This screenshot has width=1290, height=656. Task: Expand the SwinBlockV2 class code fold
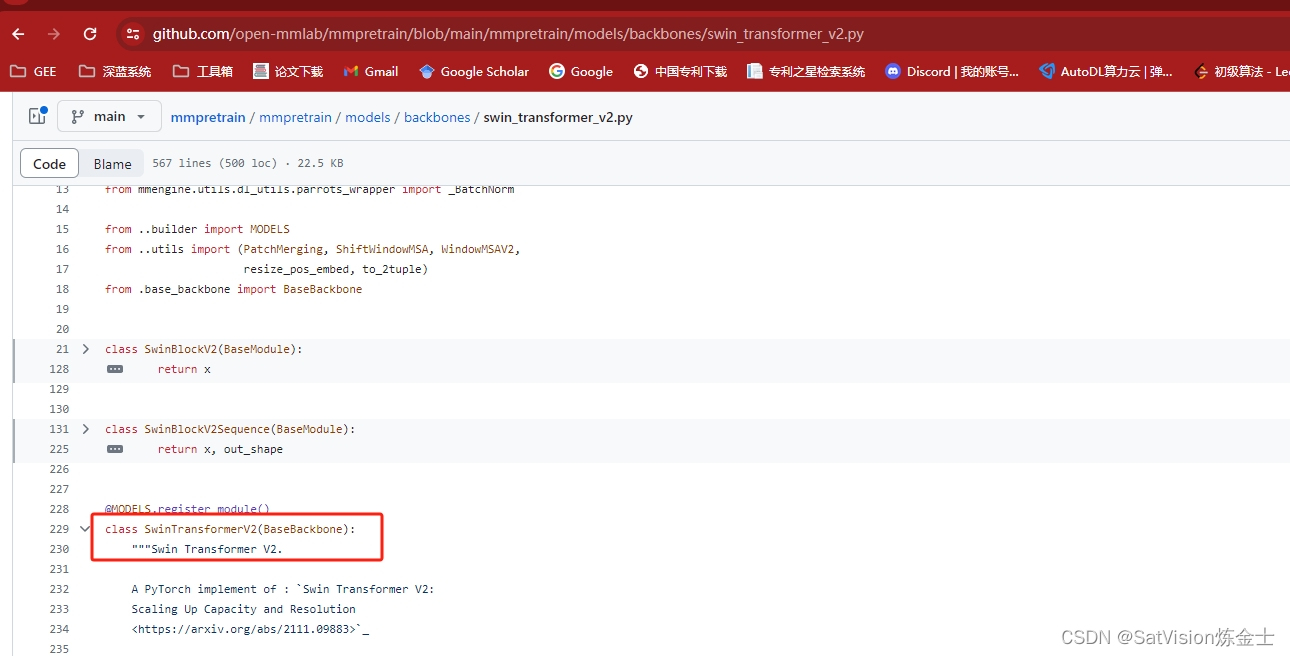click(86, 349)
